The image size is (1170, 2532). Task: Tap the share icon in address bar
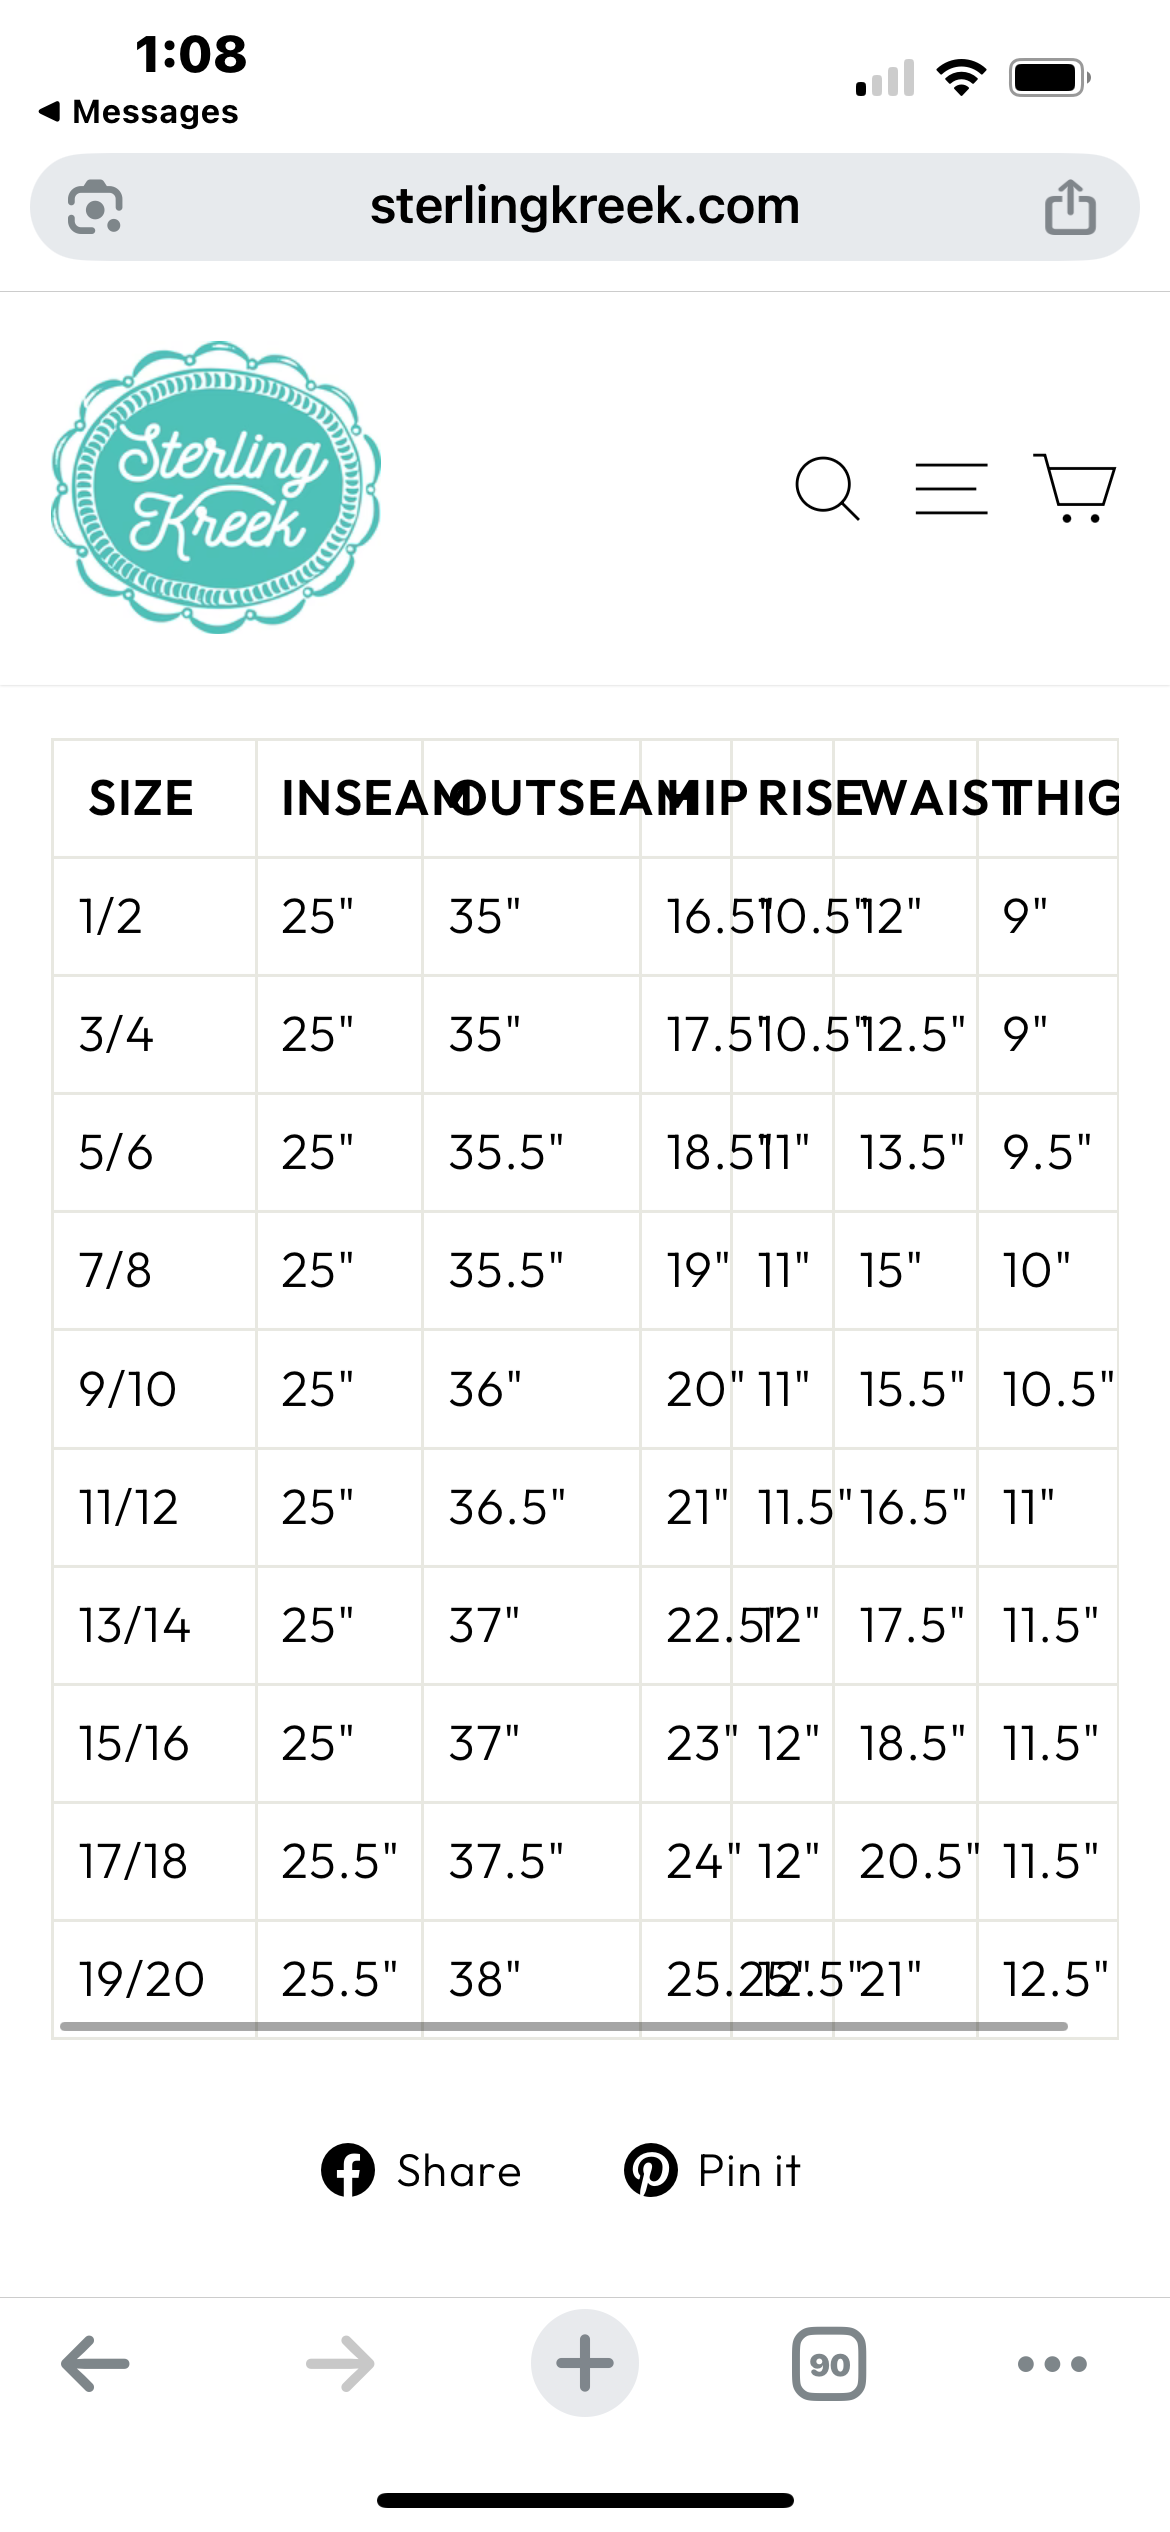[1069, 207]
